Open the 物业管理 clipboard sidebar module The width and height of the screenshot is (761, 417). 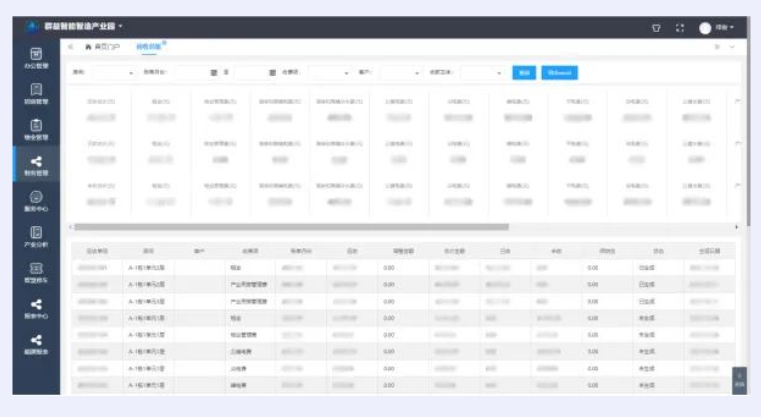point(36,130)
